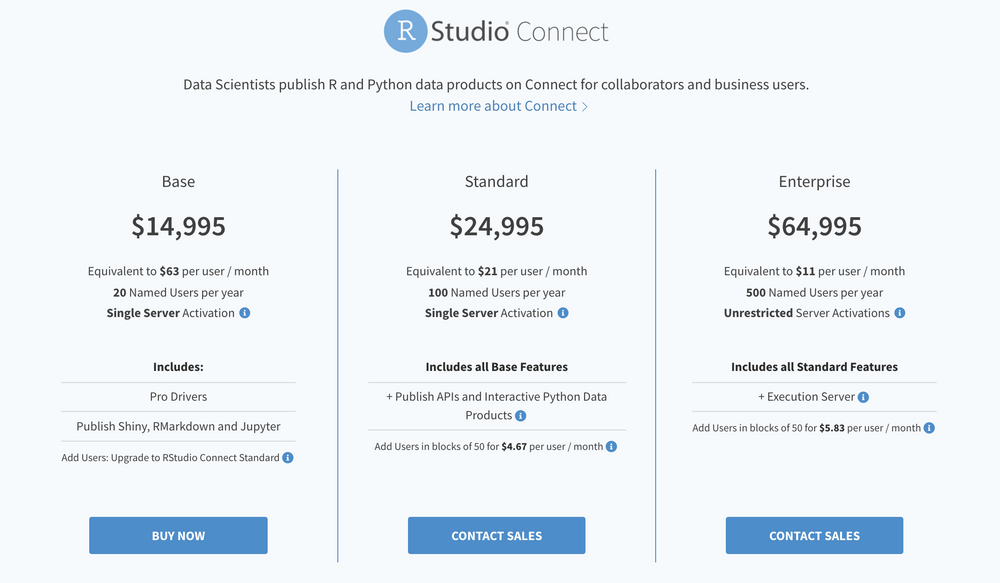Click the chevron after Learn more about Connect
Viewport: 1000px width, 583px height.
(585, 105)
